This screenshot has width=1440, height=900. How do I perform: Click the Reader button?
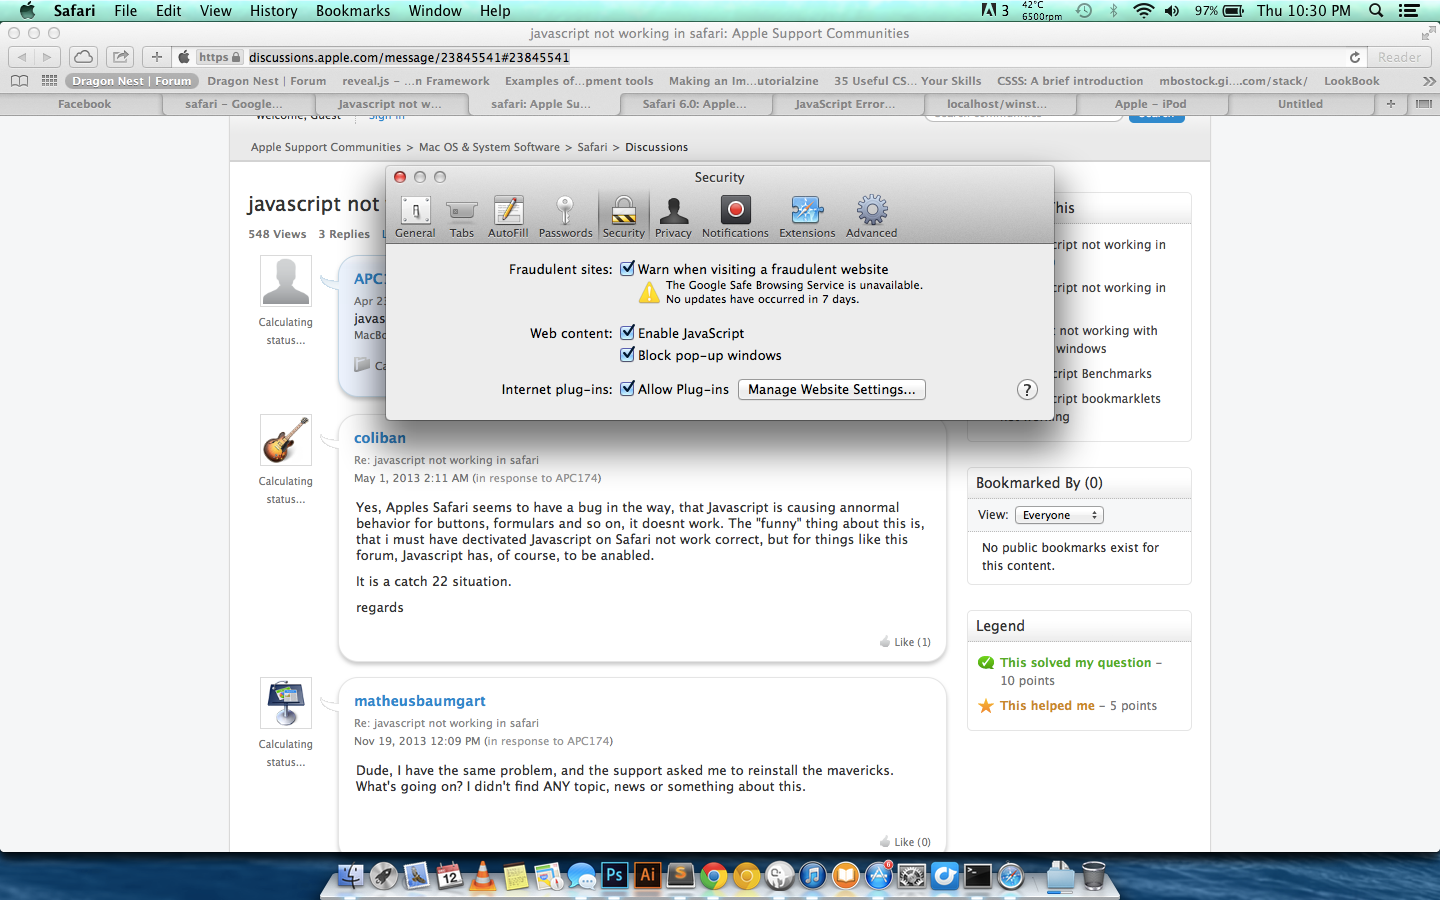(1399, 57)
